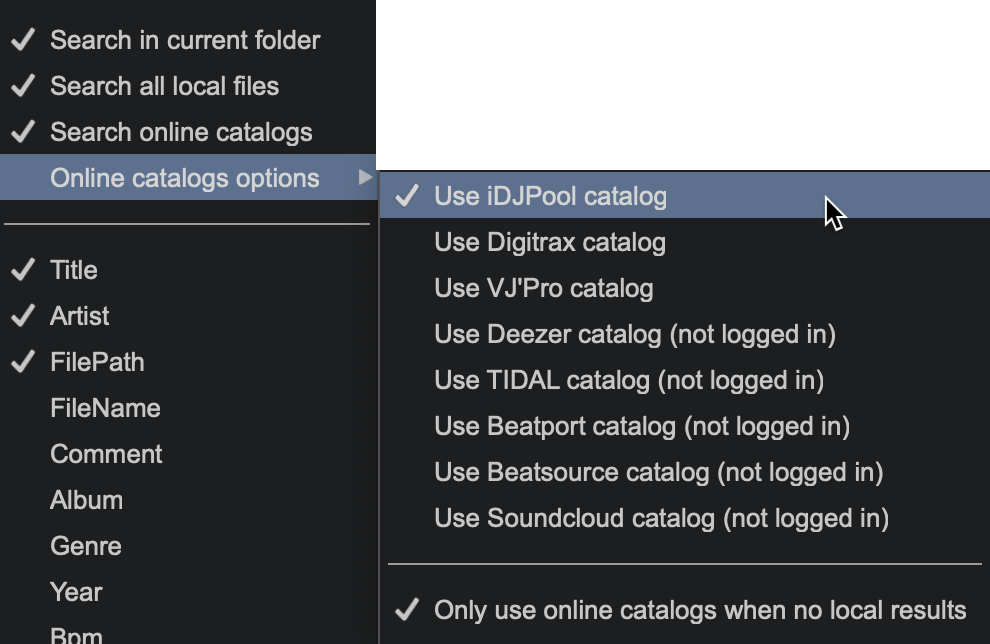
Task: Uncheck FilePath search field
Action: [97, 363]
